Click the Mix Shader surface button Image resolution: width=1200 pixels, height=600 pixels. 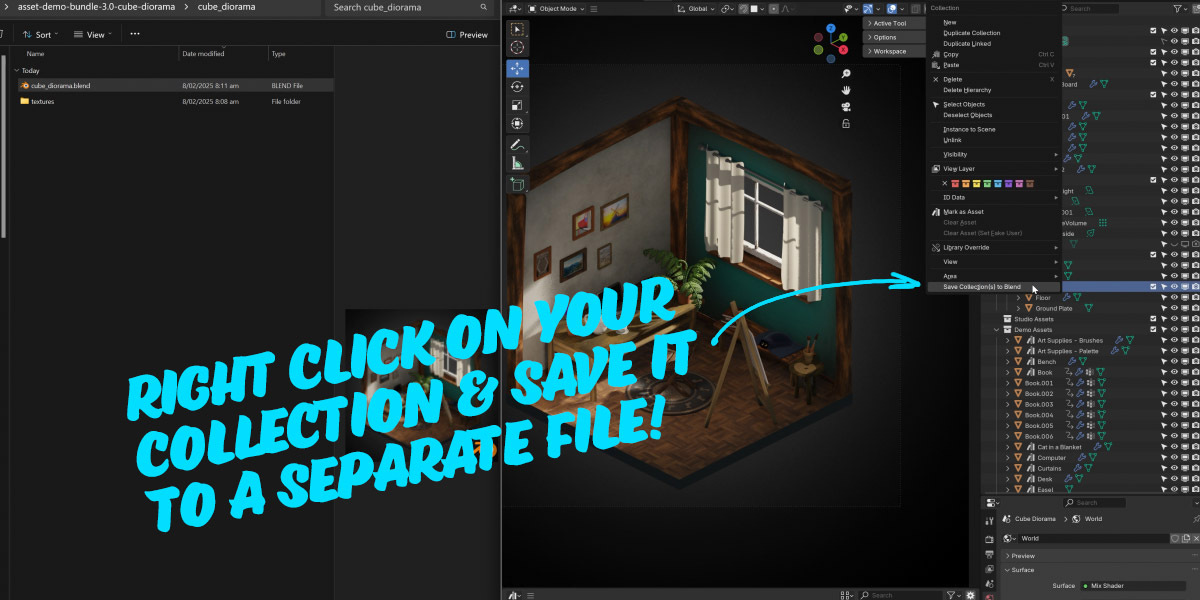[x=1131, y=586]
